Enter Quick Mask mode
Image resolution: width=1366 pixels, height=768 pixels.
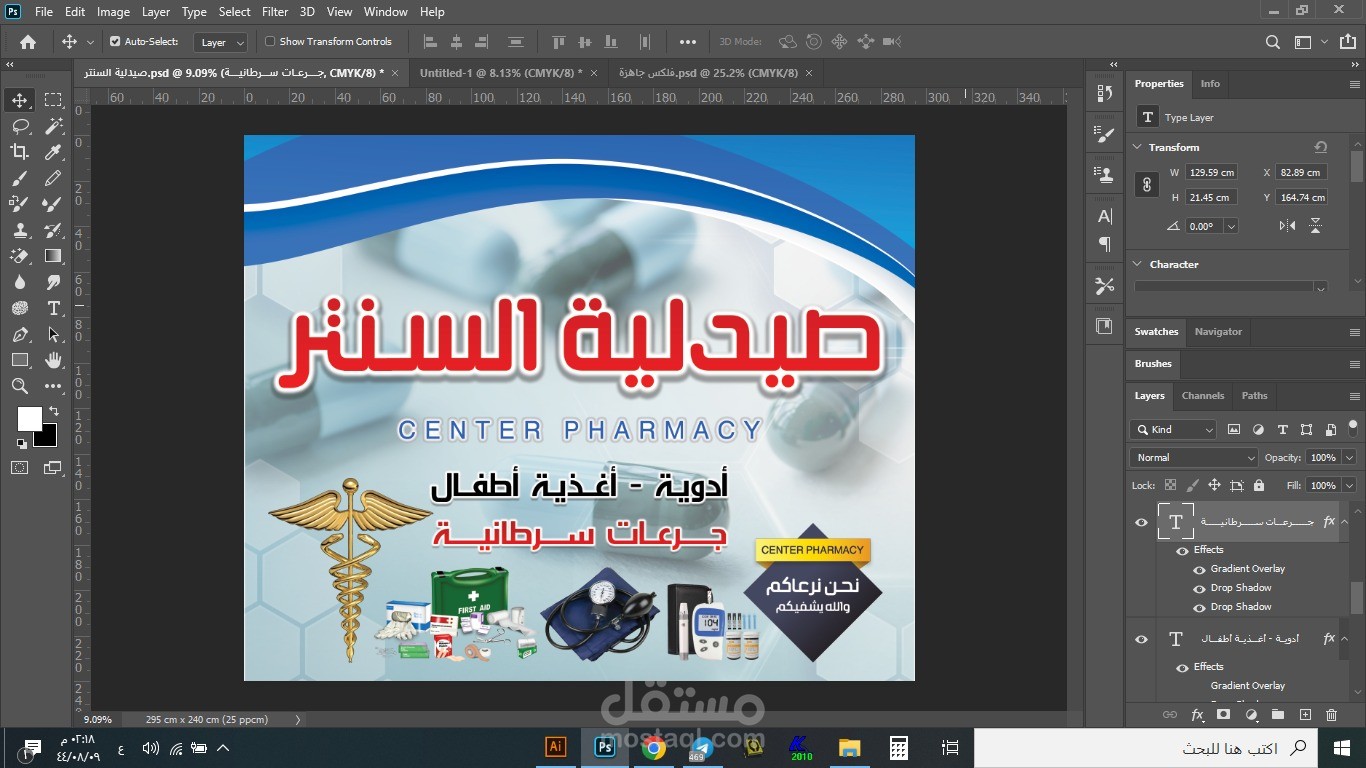19,467
